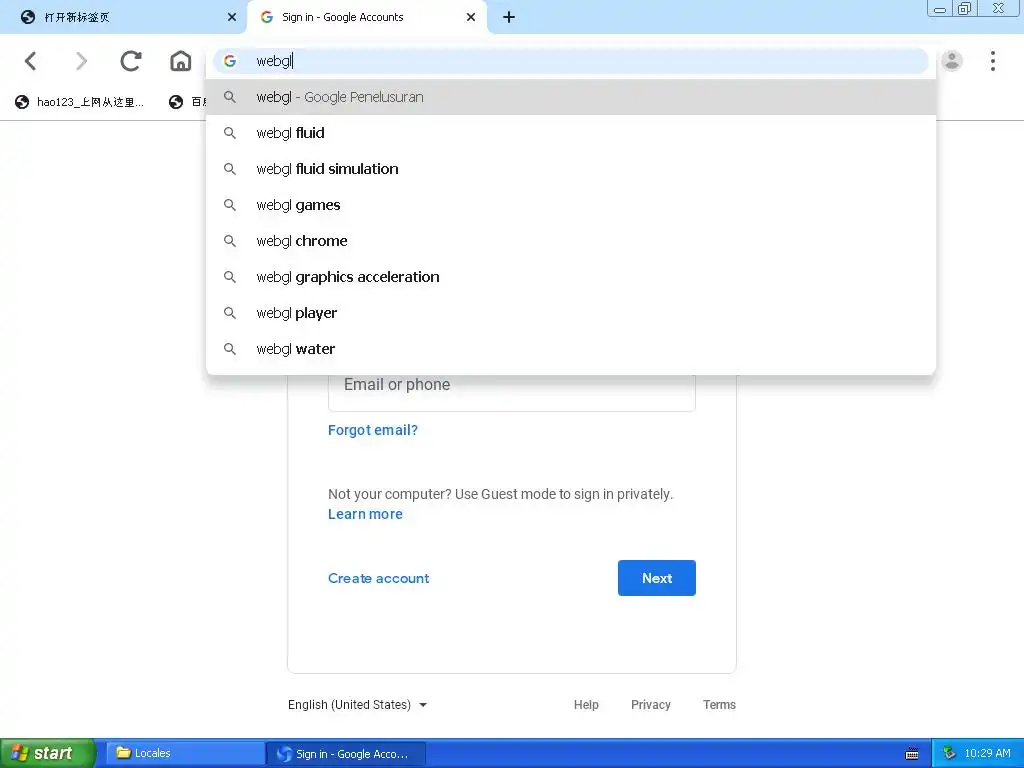
Task: Choose suggestion webgl - Google Penelusuran
Action: click(x=571, y=97)
